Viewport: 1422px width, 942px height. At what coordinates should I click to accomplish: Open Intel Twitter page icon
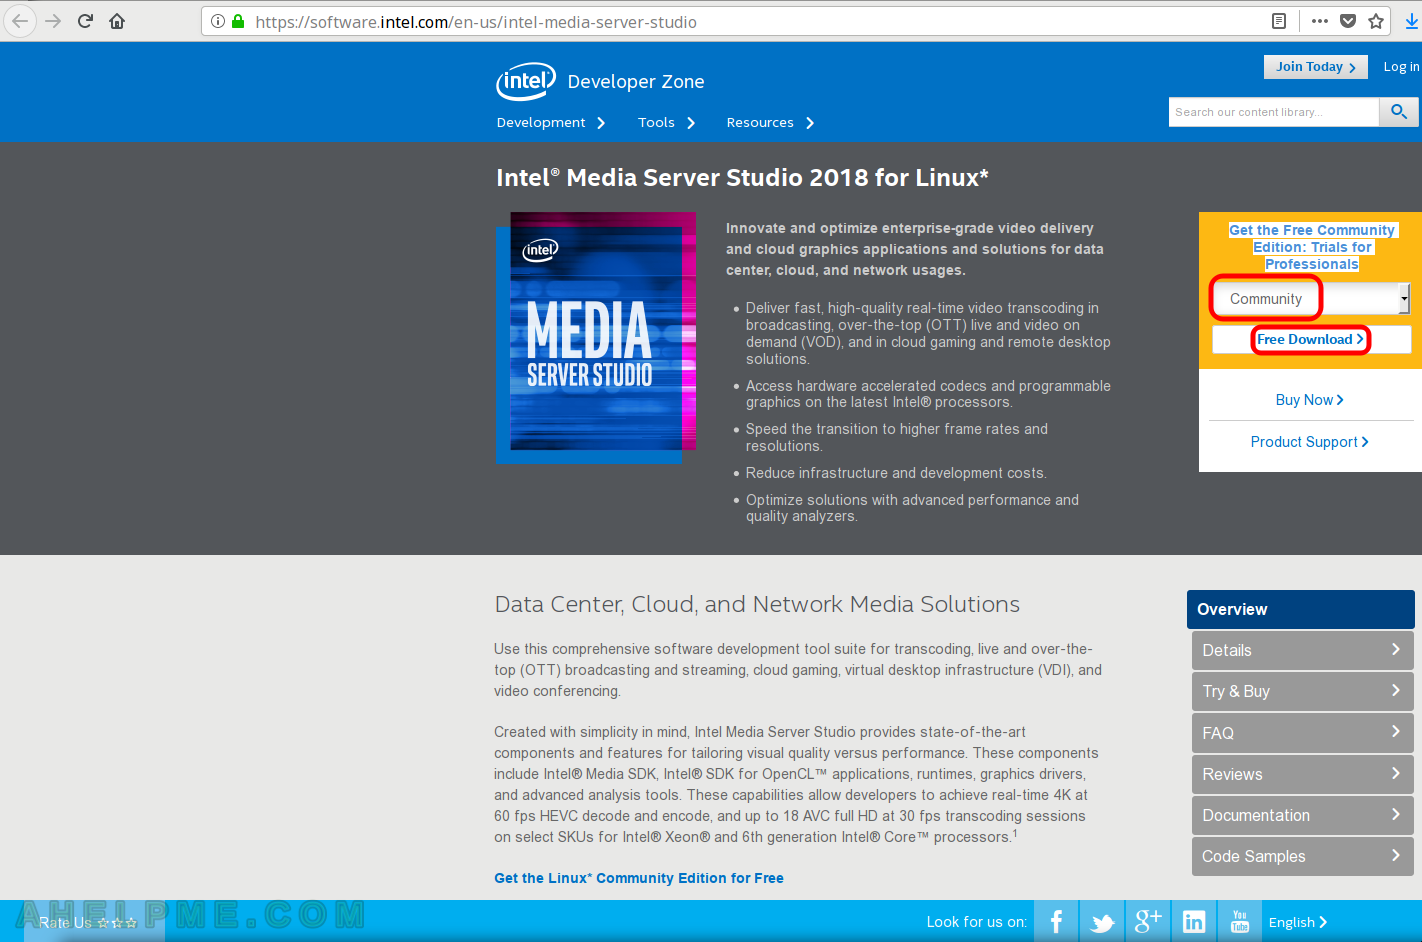pos(1102,921)
